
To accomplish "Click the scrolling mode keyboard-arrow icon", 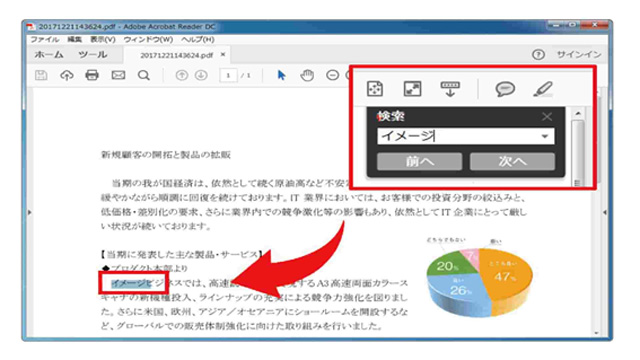I will point(450,89).
